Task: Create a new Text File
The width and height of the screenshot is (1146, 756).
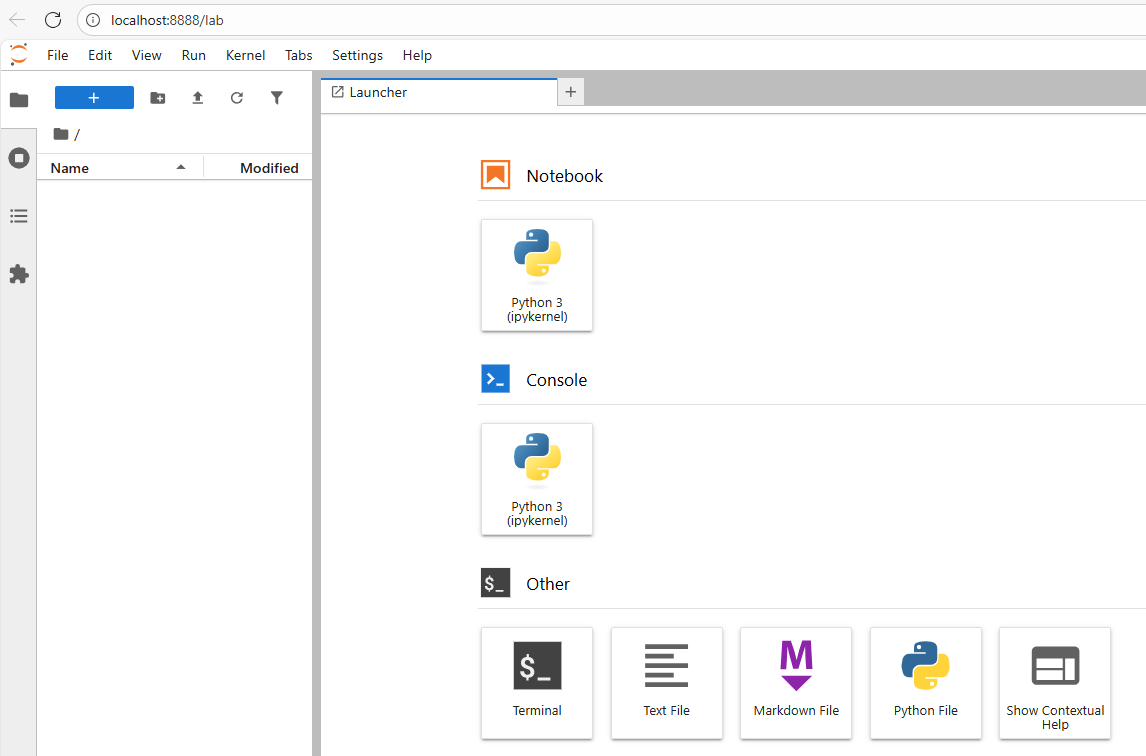Action: tap(667, 683)
